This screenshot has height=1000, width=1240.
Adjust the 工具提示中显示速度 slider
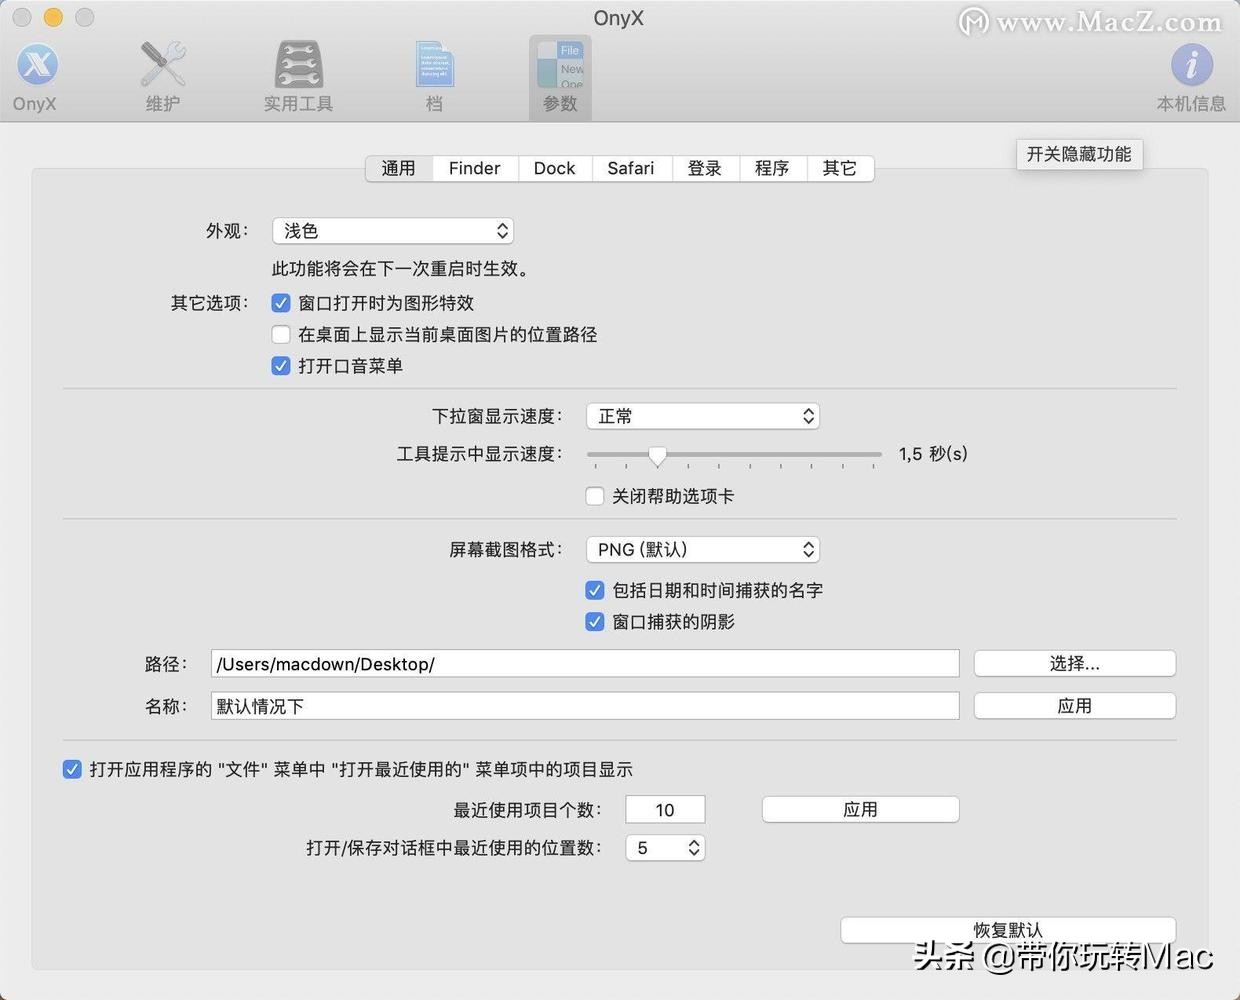pyautogui.click(x=658, y=456)
